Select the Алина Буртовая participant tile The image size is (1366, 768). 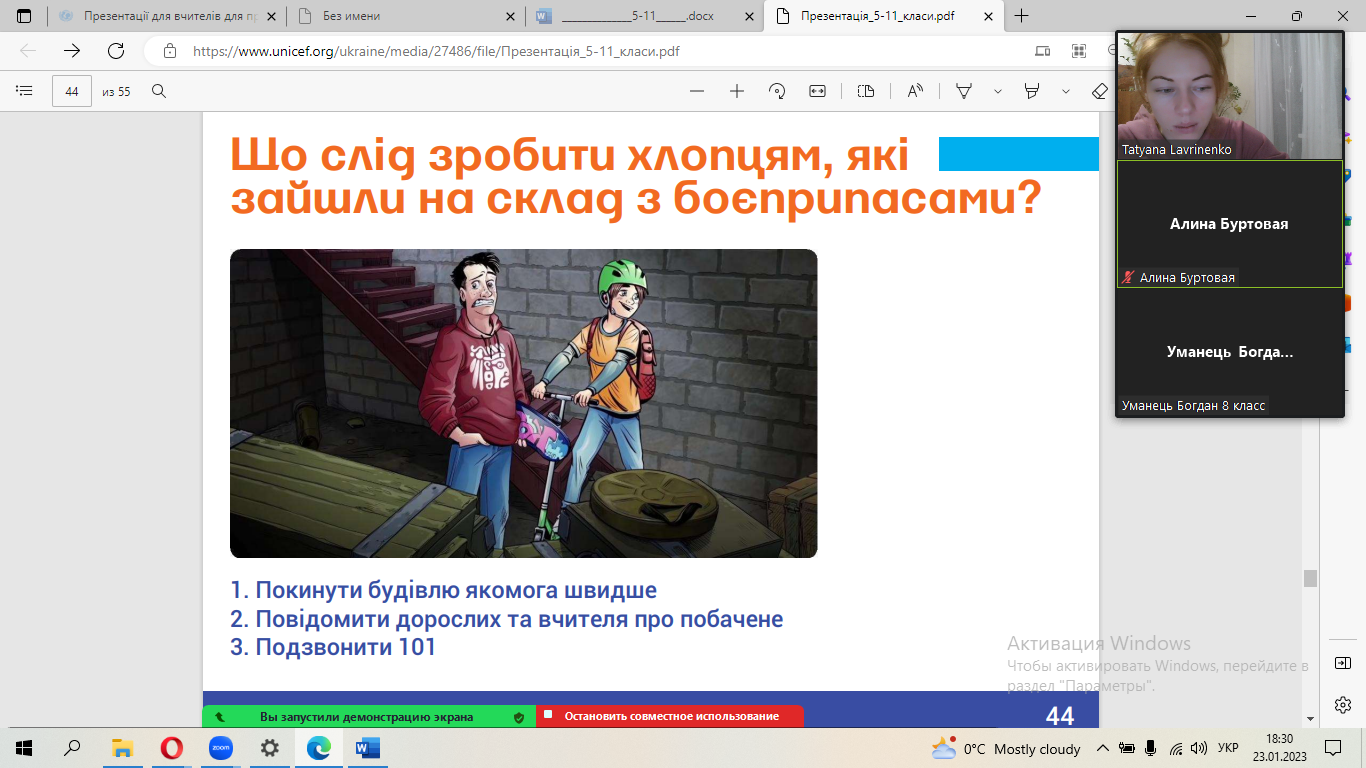tap(1230, 224)
